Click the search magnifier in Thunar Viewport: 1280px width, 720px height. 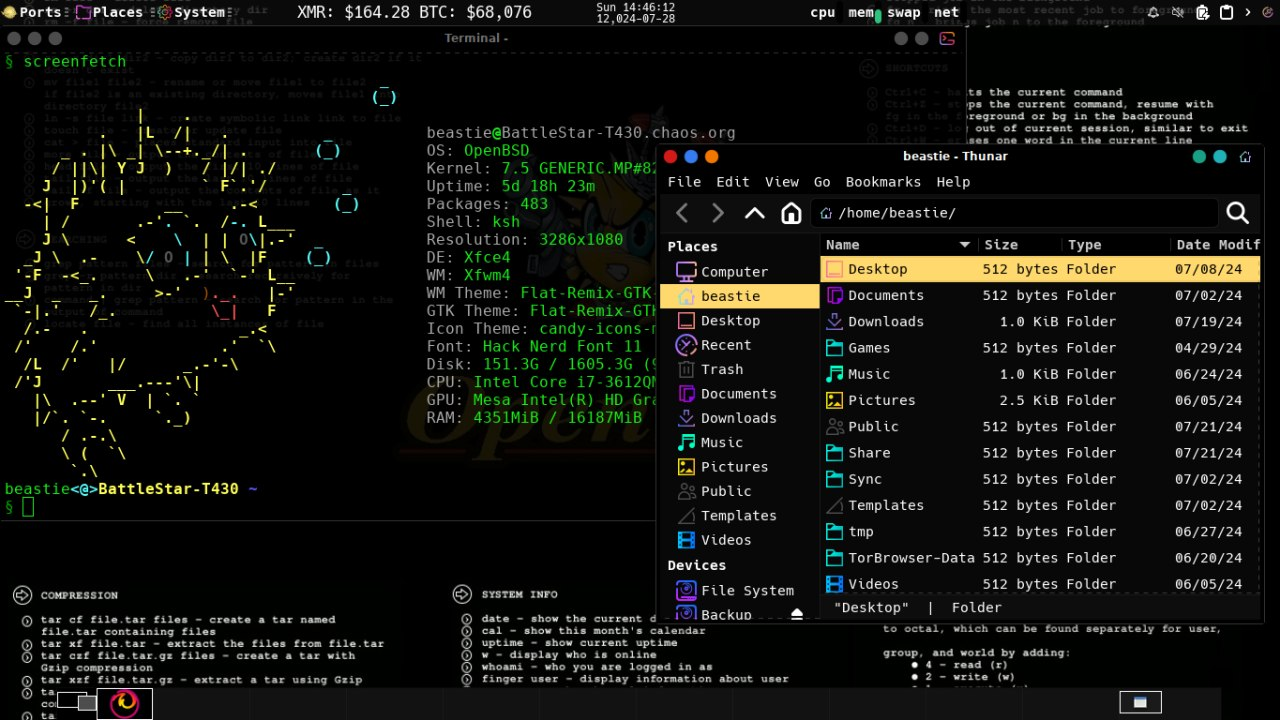(x=1237, y=213)
